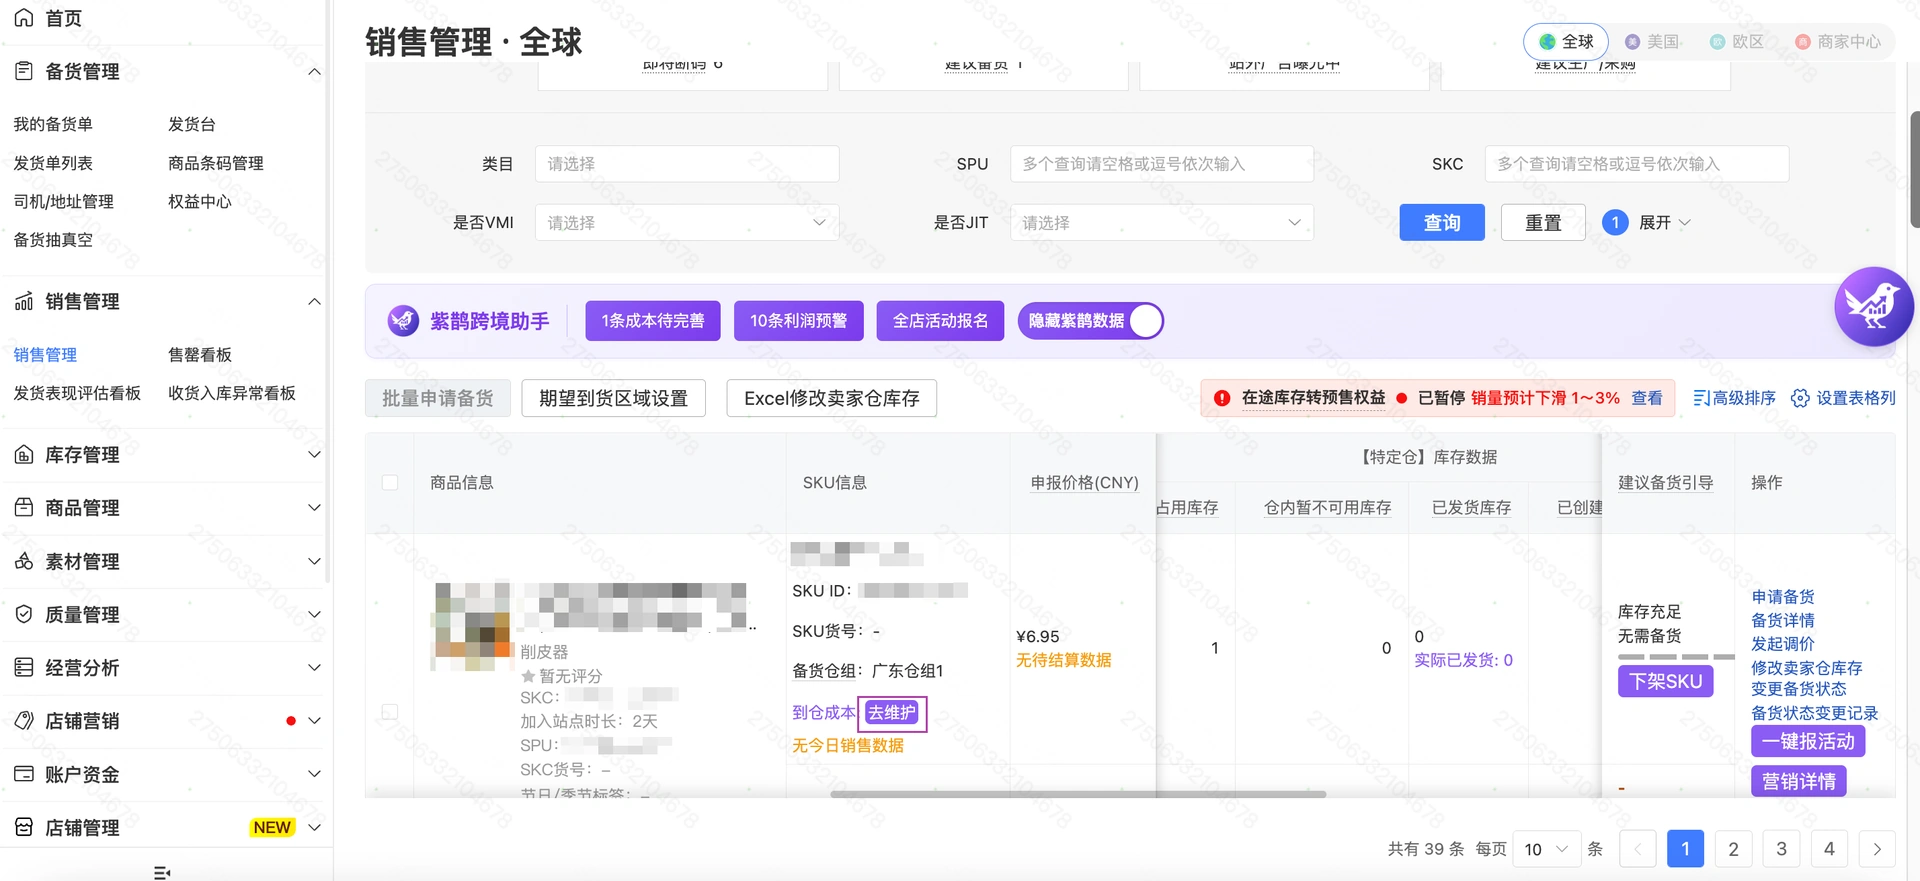Click the star icon beside 暂无评分

[x=528, y=676]
